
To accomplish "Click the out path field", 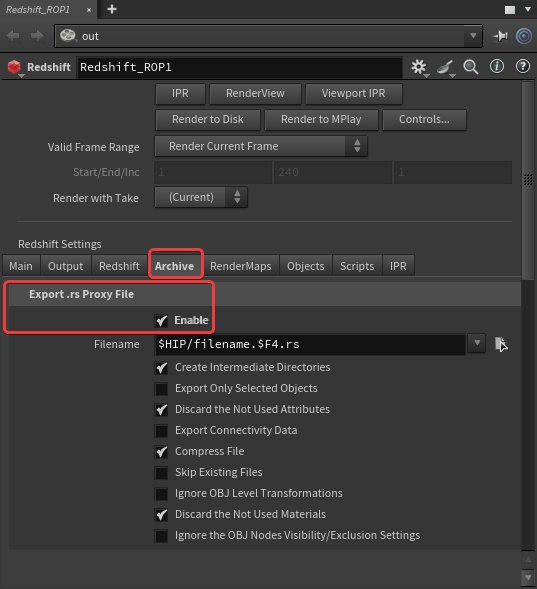I will click(268, 36).
